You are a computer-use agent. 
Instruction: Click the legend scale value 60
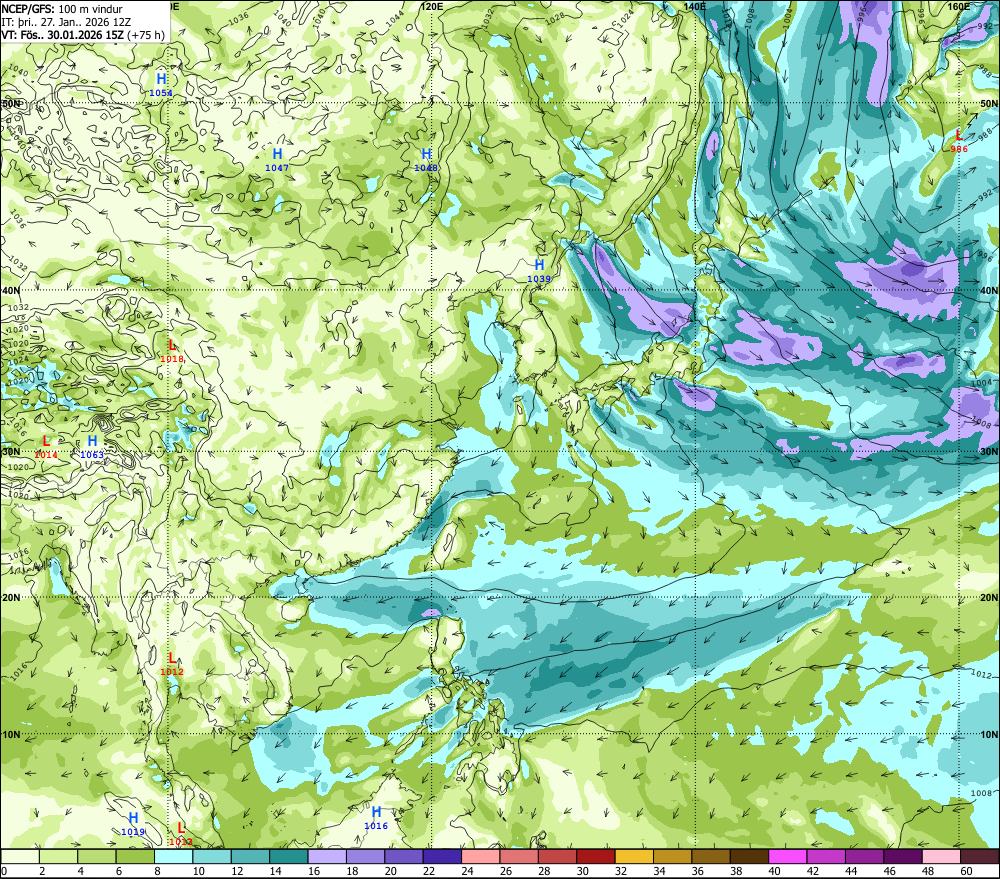pos(966,871)
